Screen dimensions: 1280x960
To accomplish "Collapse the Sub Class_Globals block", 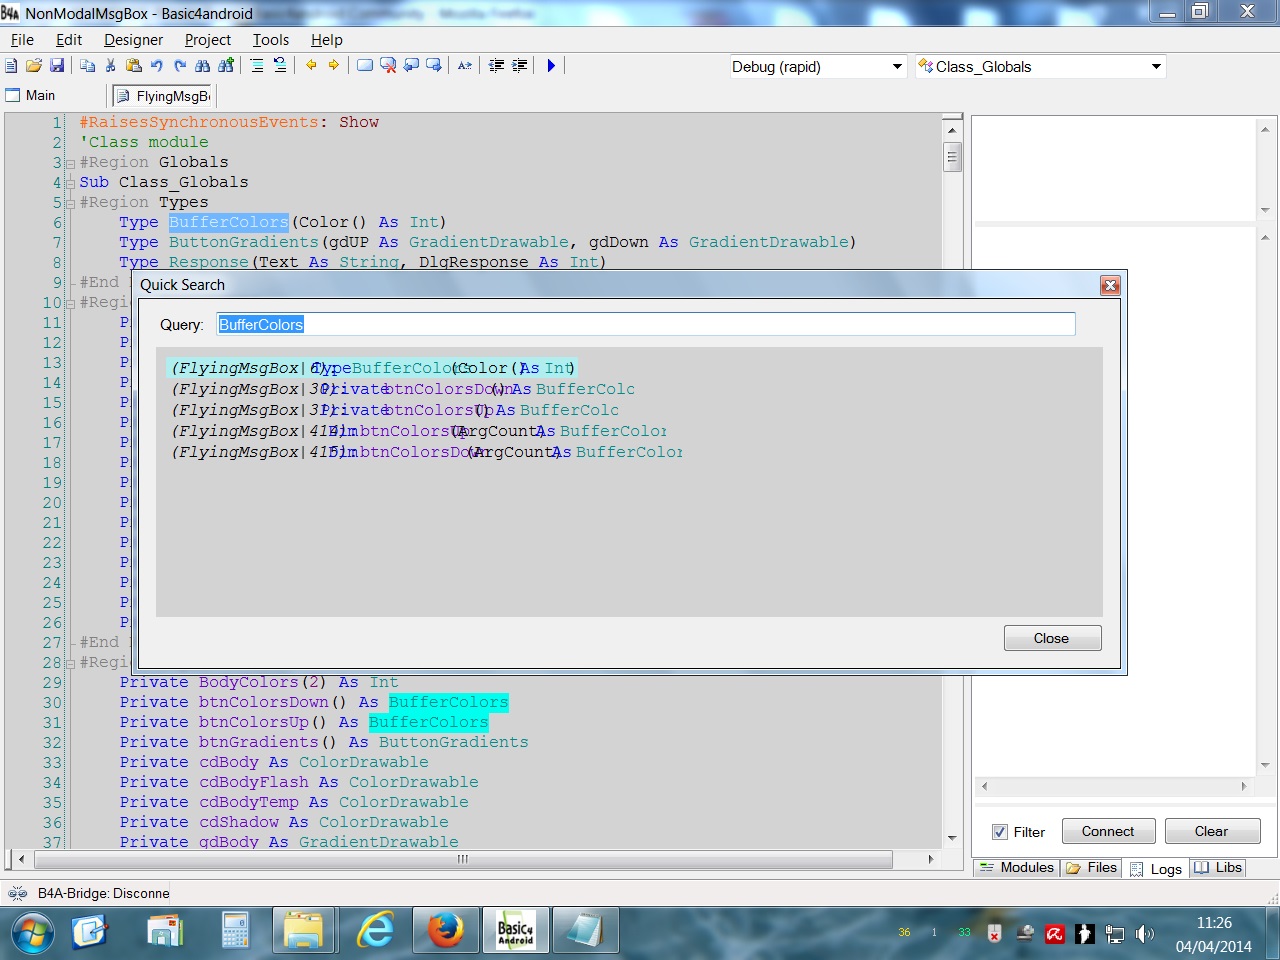I will point(70,183).
